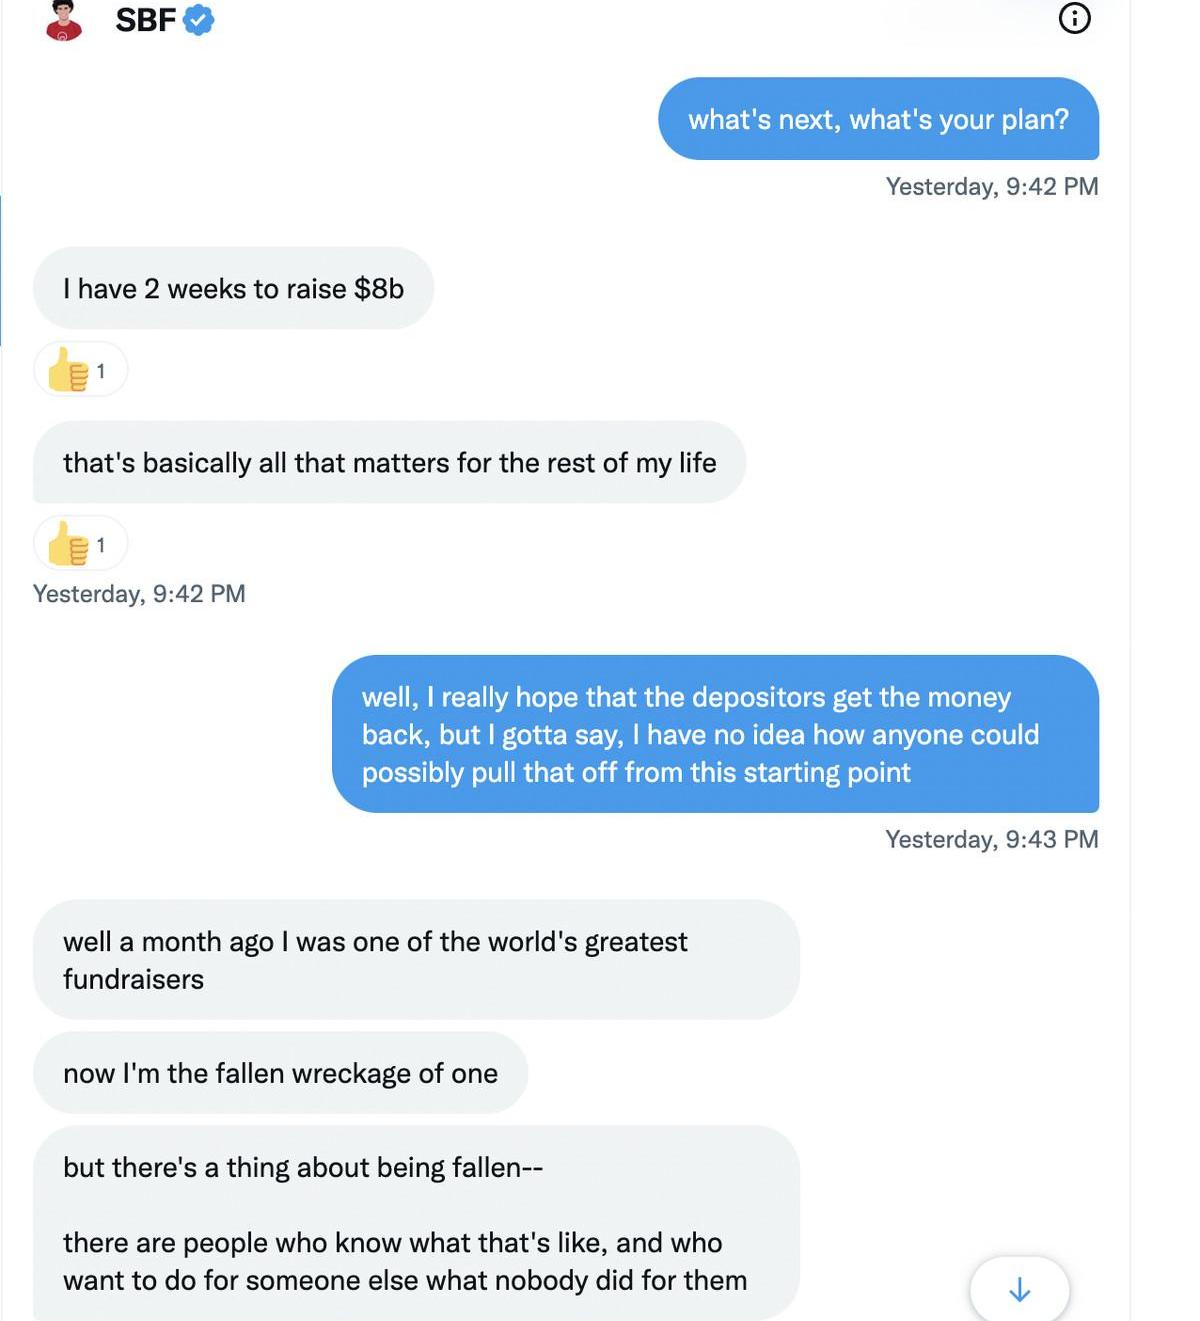
Task: Jump to latest messages arrow button
Action: click(x=1019, y=1290)
